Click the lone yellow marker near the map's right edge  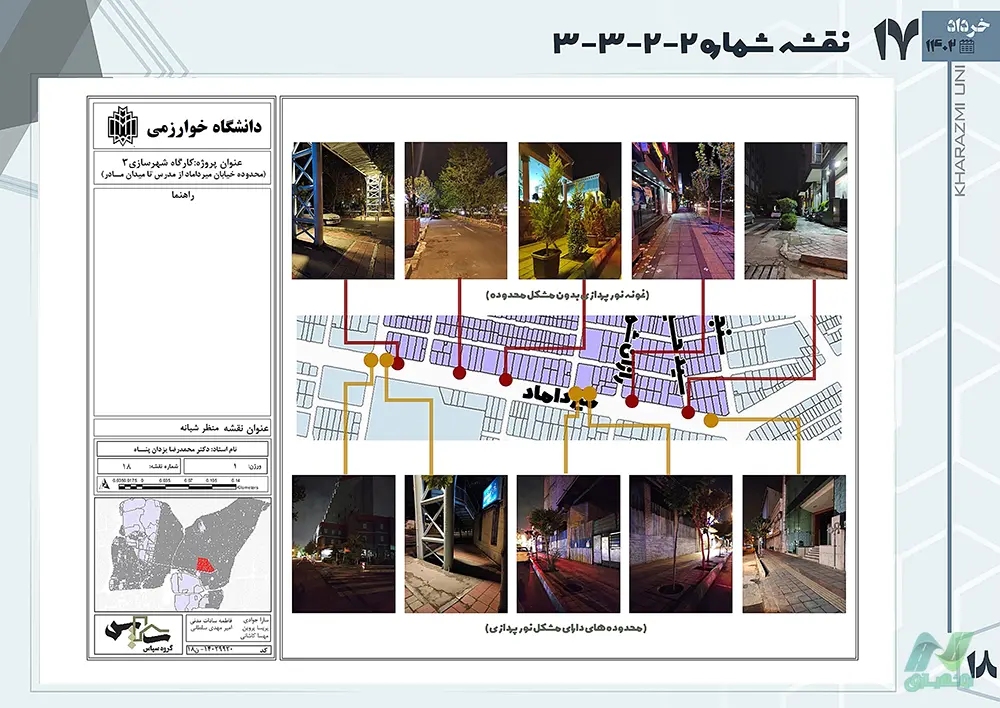click(x=711, y=420)
